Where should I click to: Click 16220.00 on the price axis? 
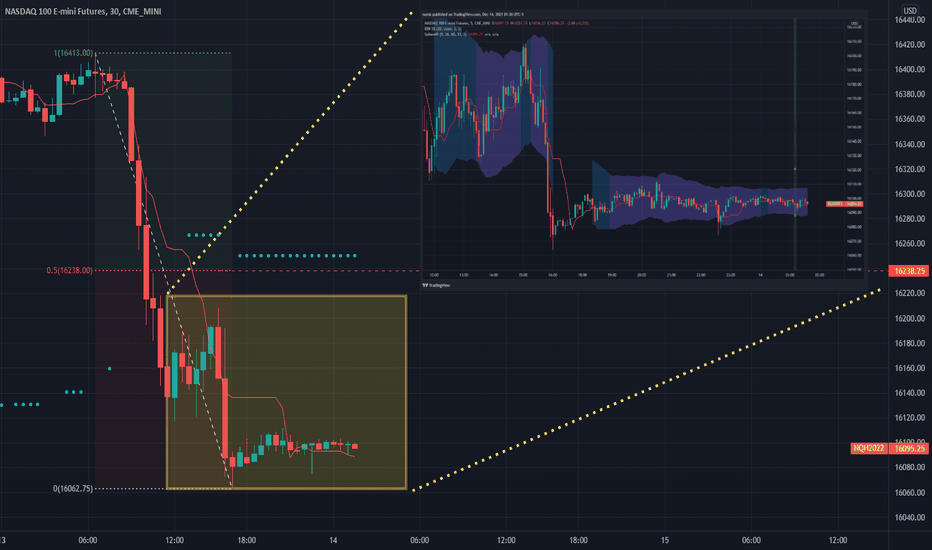(909, 293)
